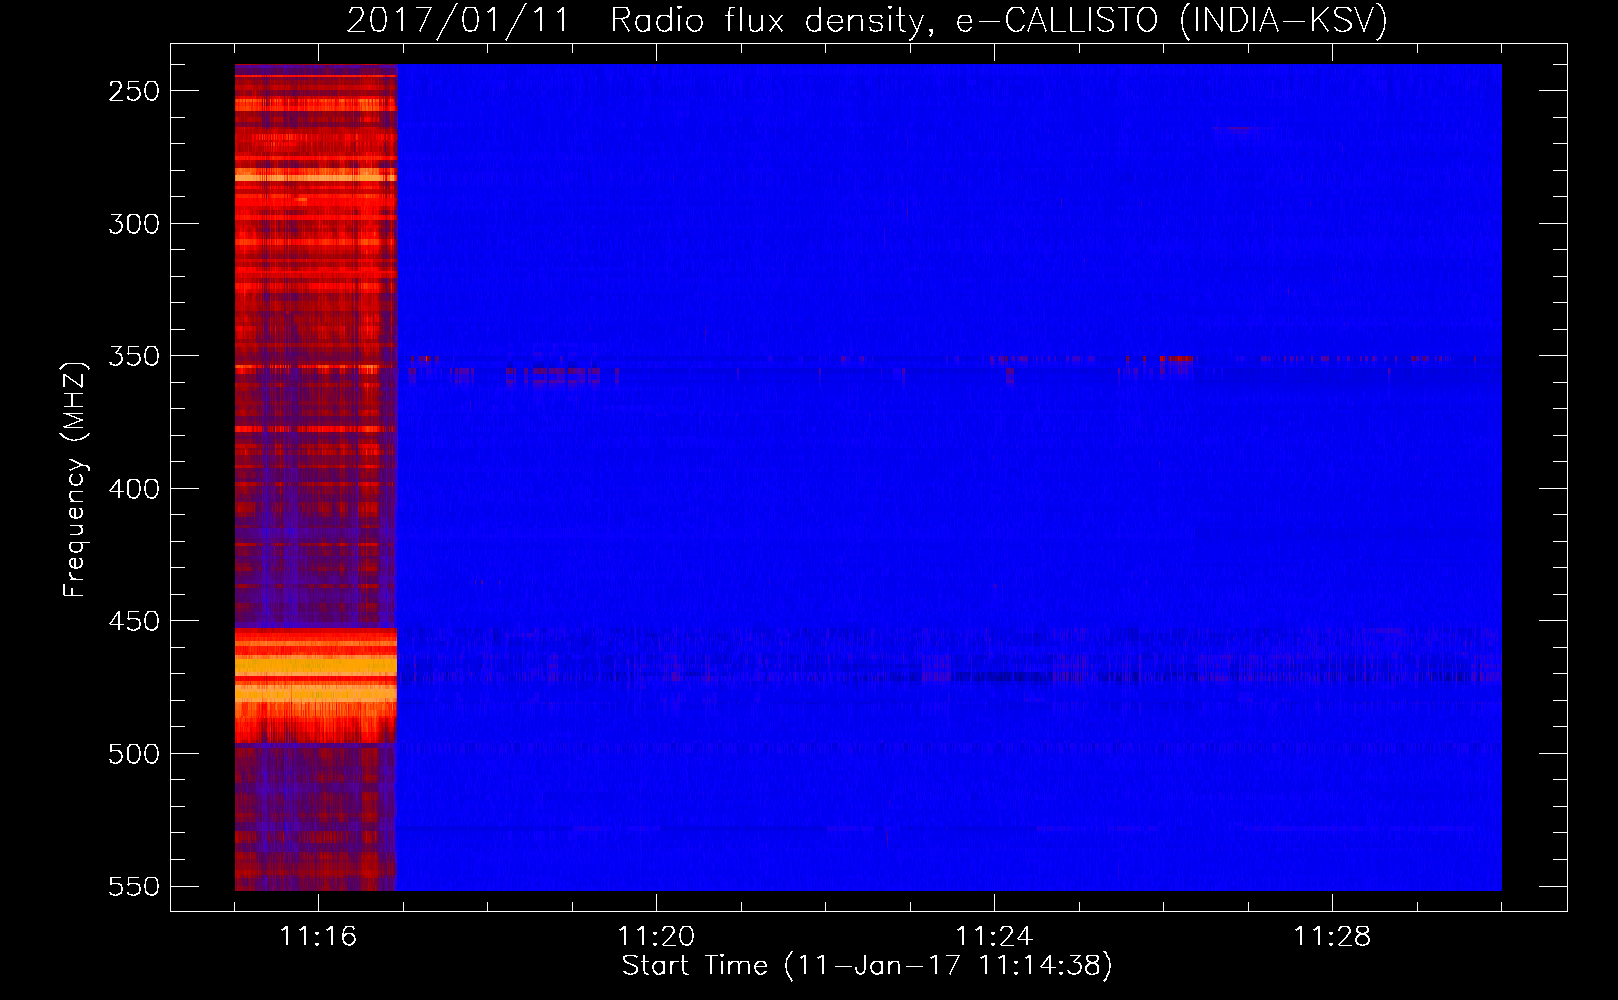Image resolution: width=1618 pixels, height=1000 pixels.
Task: Click the bright red burst at 350 MHz around 11:26
Action: click(1176, 358)
